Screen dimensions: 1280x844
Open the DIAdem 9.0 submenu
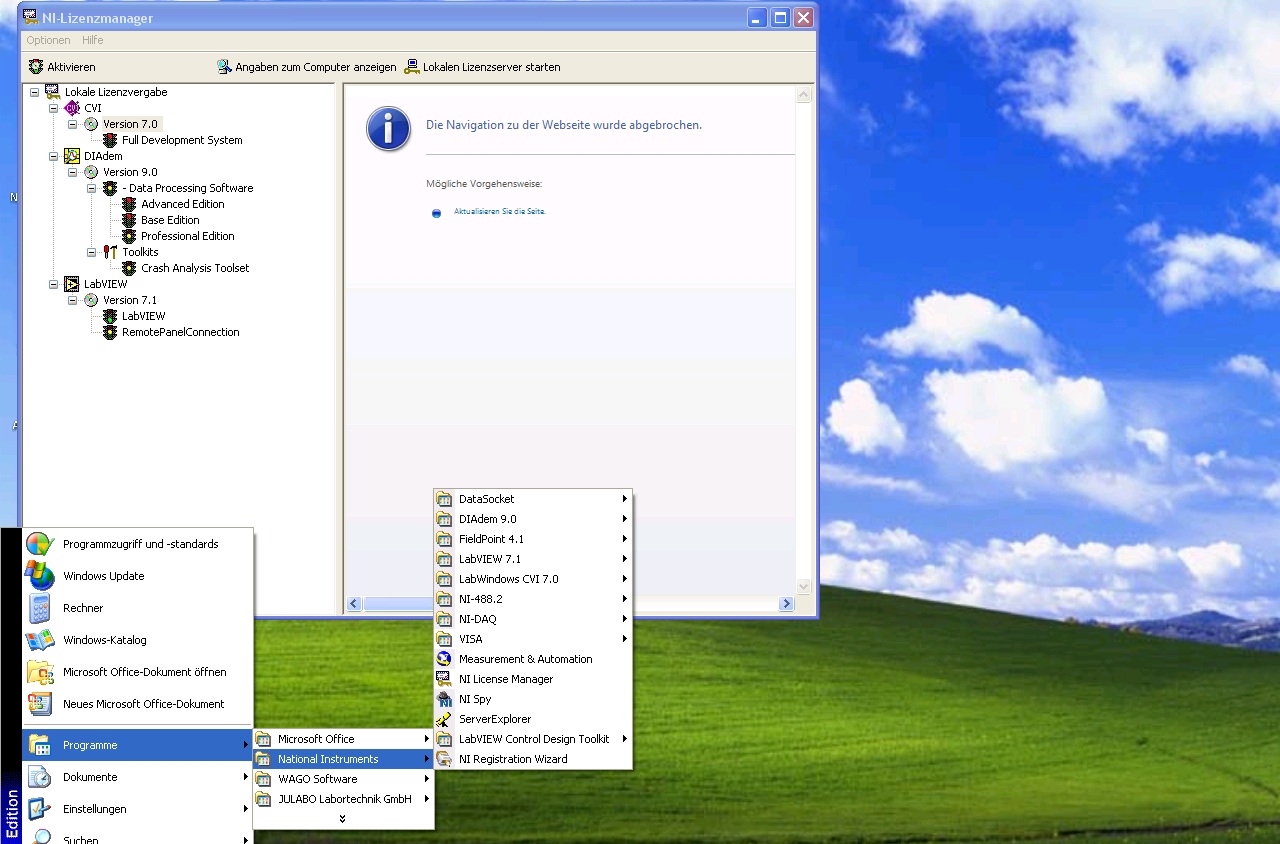[533, 519]
